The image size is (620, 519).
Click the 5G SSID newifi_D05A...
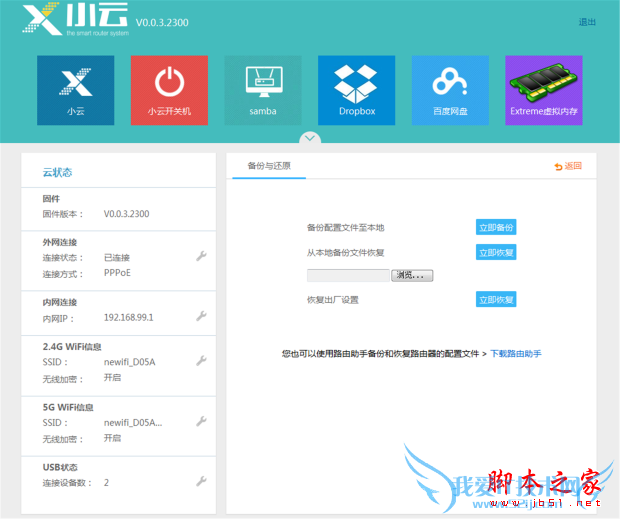133,423
